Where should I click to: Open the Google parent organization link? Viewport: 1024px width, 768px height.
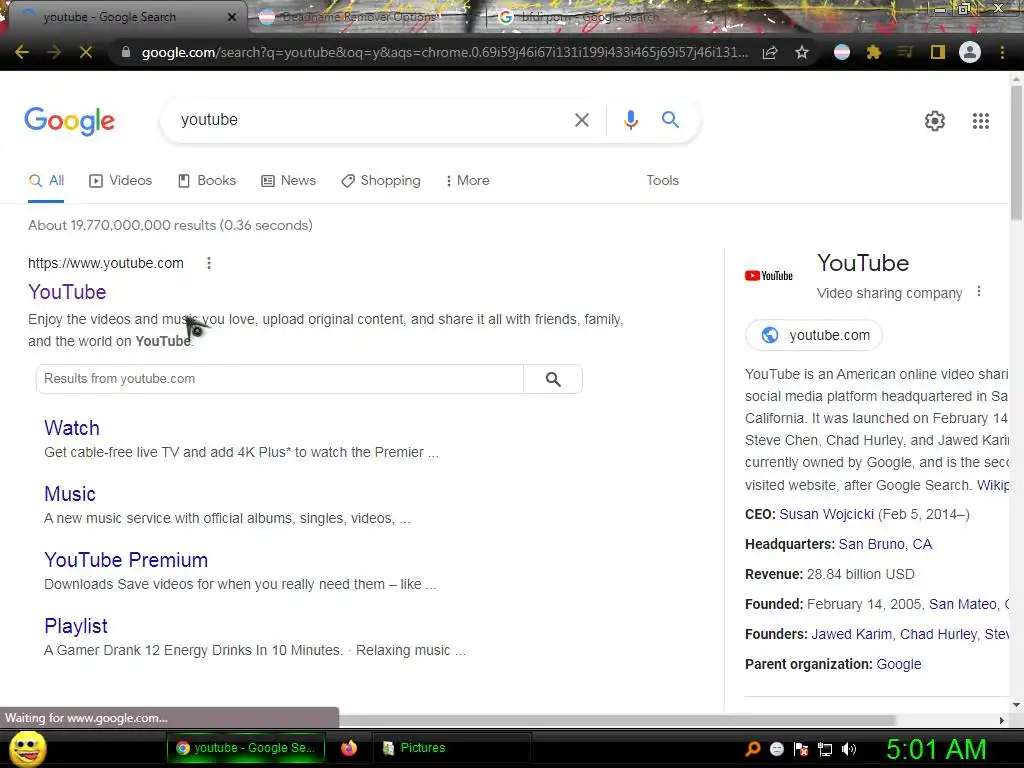[899, 665]
